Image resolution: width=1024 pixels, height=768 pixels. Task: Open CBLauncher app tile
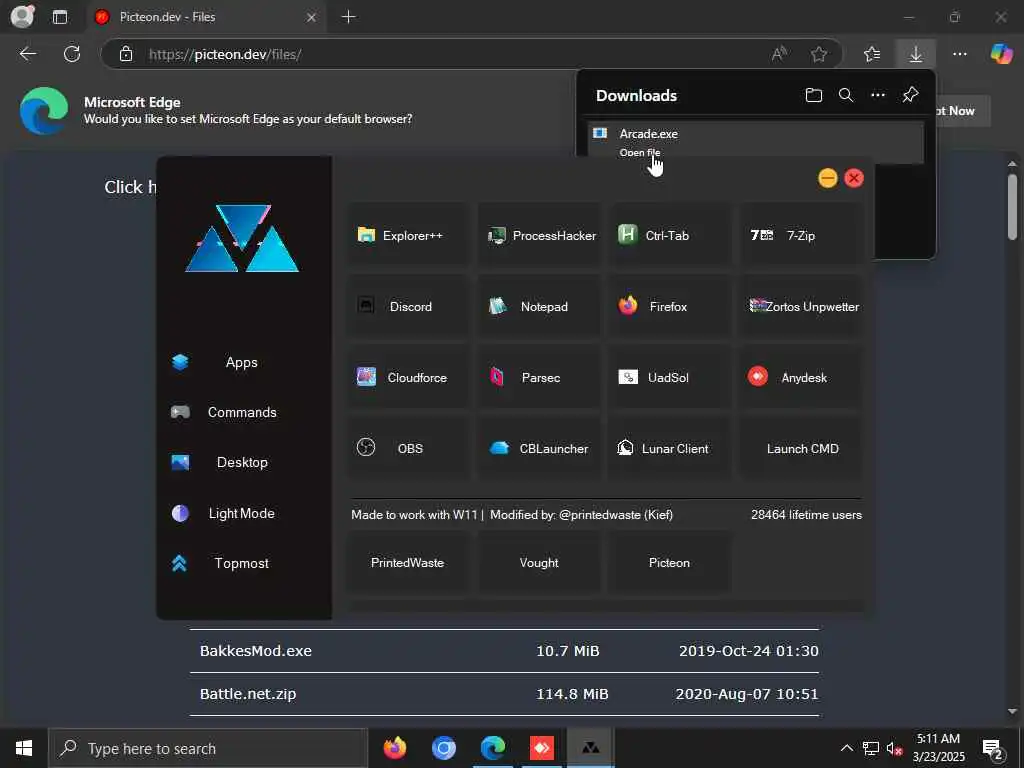[539, 449]
